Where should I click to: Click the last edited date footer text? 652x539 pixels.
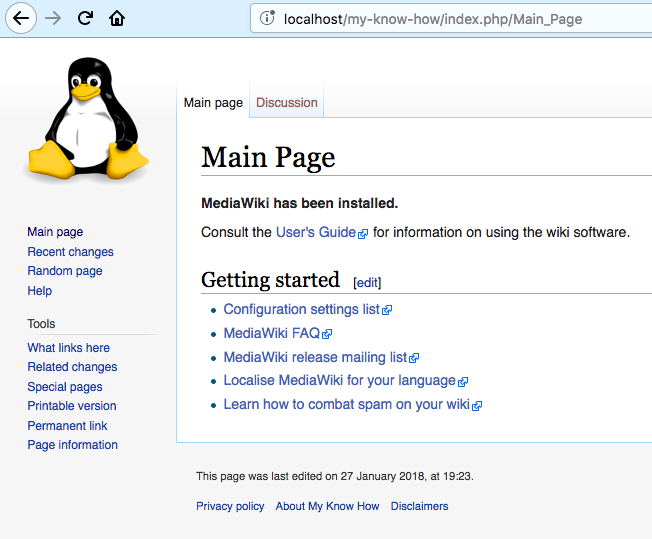[335, 476]
